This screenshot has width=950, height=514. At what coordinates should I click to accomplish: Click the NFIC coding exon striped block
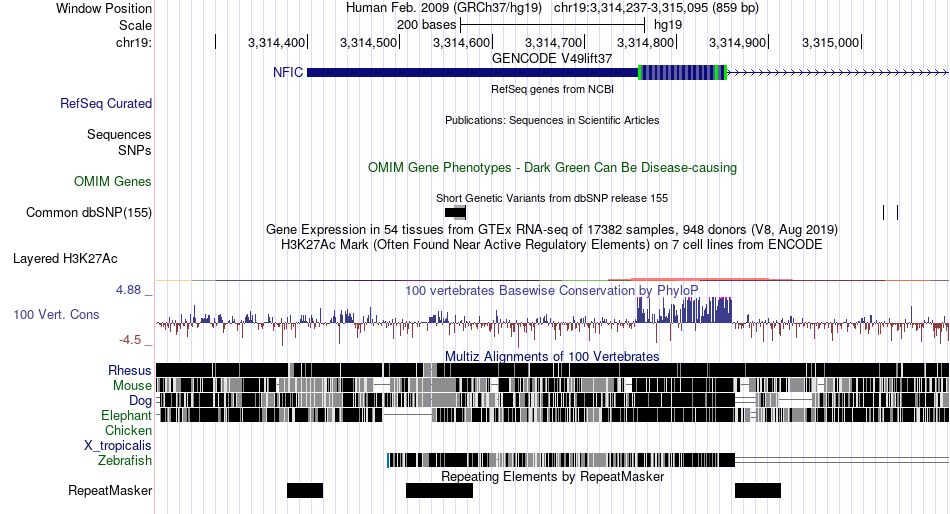(682, 73)
